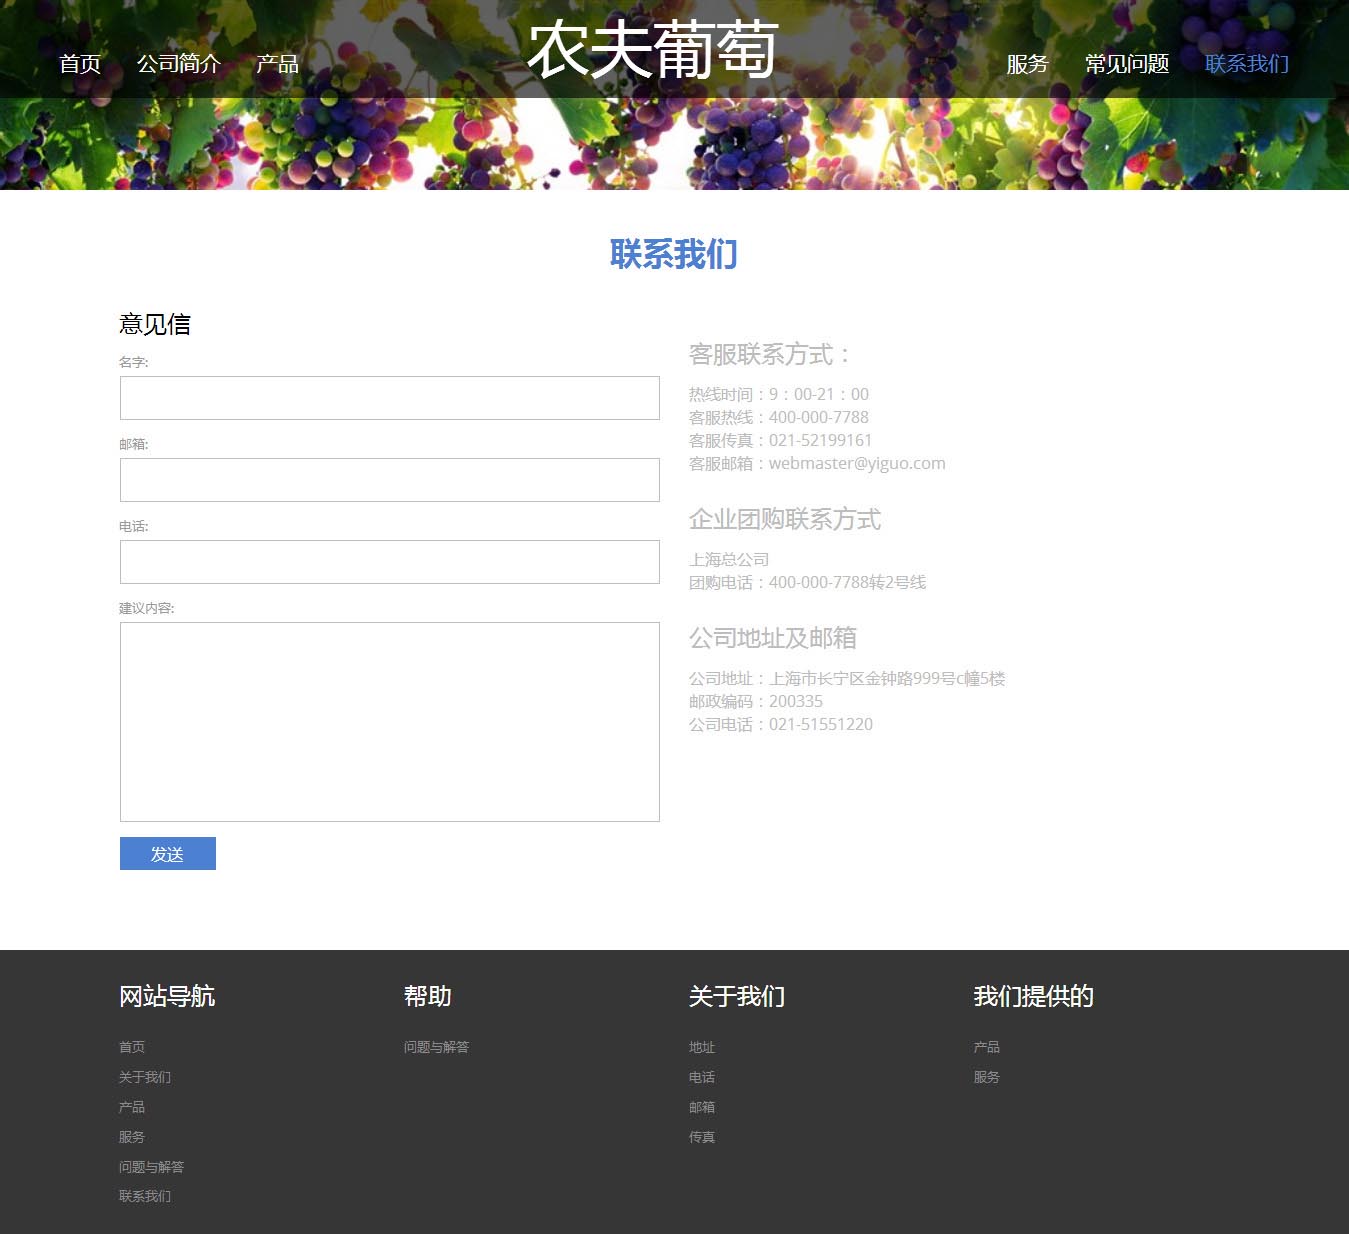The height and width of the screenshot is (1234, 1349).
Task: Click the 上海总公司 text
Action: [x=729, y=559]
